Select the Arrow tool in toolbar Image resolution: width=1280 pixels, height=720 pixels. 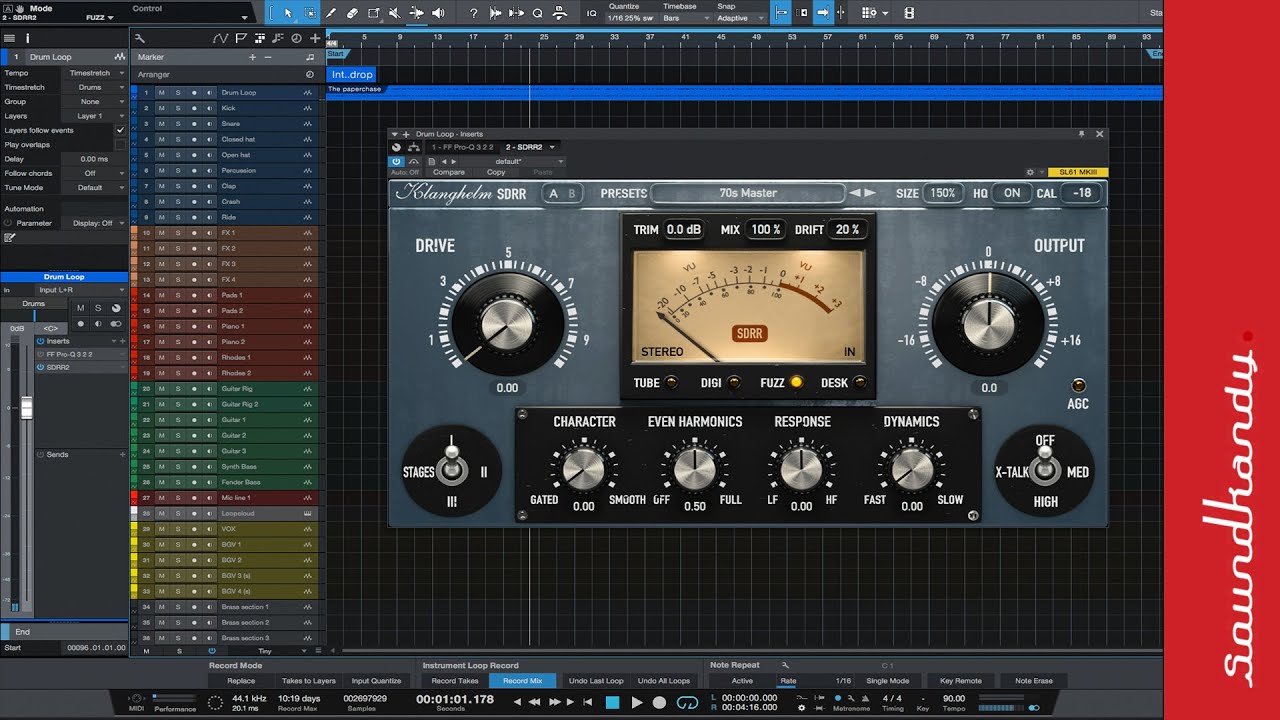[288, 13]
